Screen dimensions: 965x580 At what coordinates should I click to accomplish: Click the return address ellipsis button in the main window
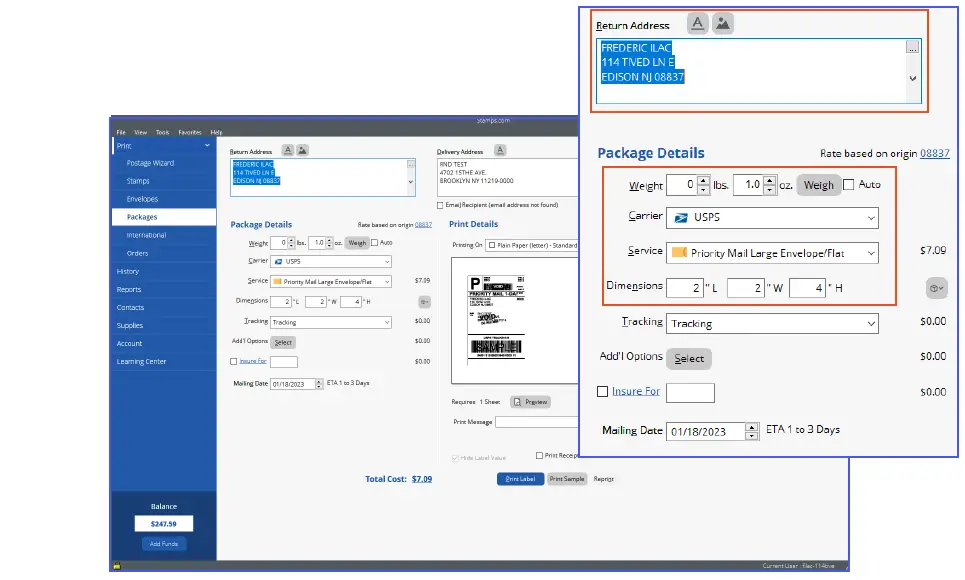[410, 164]
